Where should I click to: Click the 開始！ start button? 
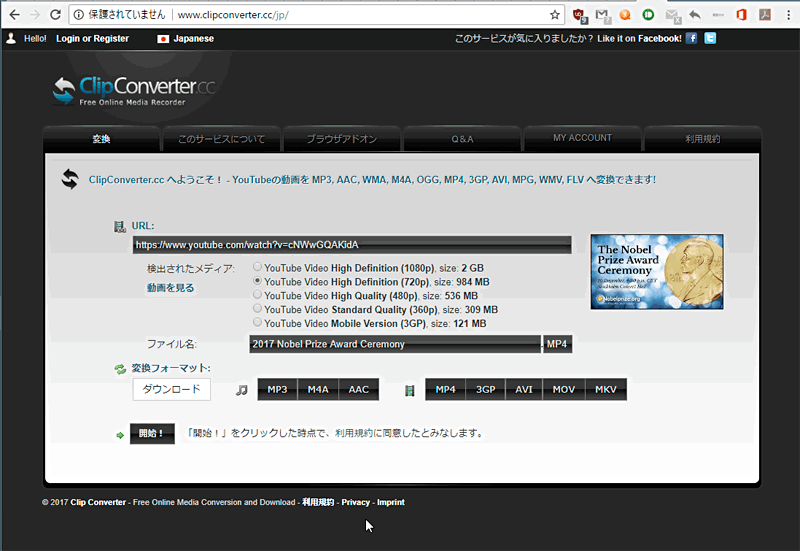[152, 434]
